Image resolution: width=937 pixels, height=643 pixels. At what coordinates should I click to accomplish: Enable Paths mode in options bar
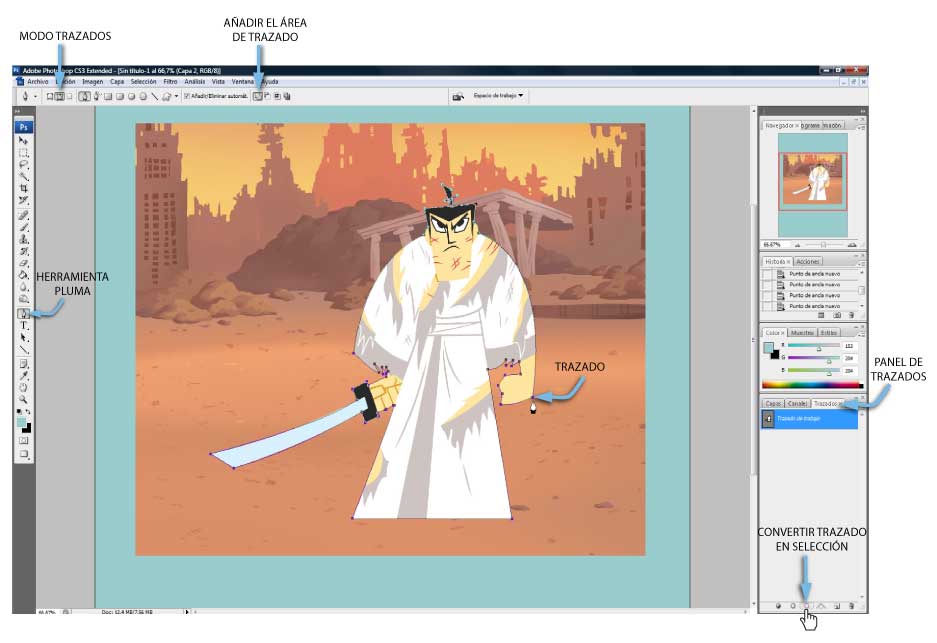coord(59,96)
